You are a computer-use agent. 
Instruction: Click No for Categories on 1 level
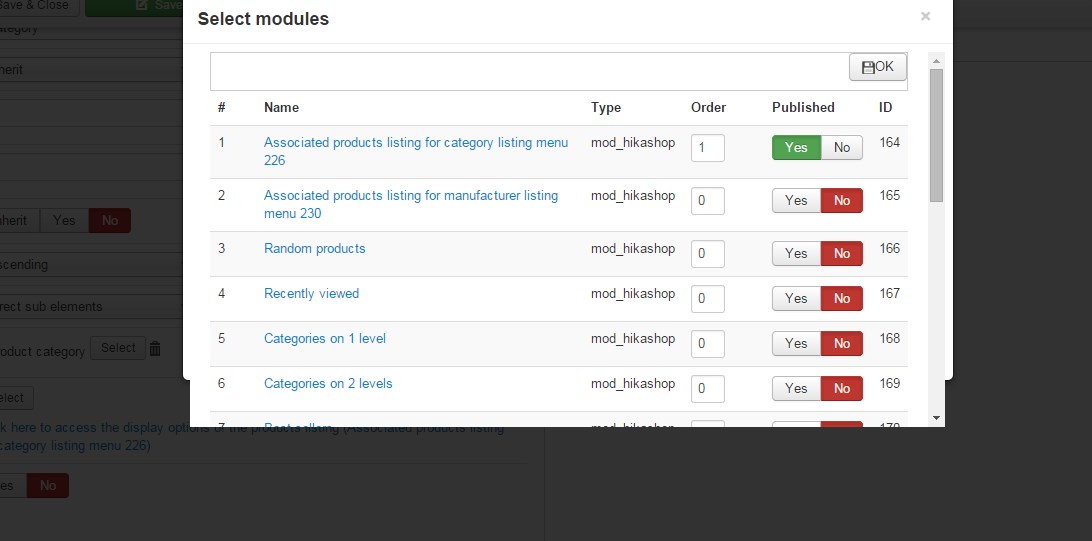pos(842,344)
